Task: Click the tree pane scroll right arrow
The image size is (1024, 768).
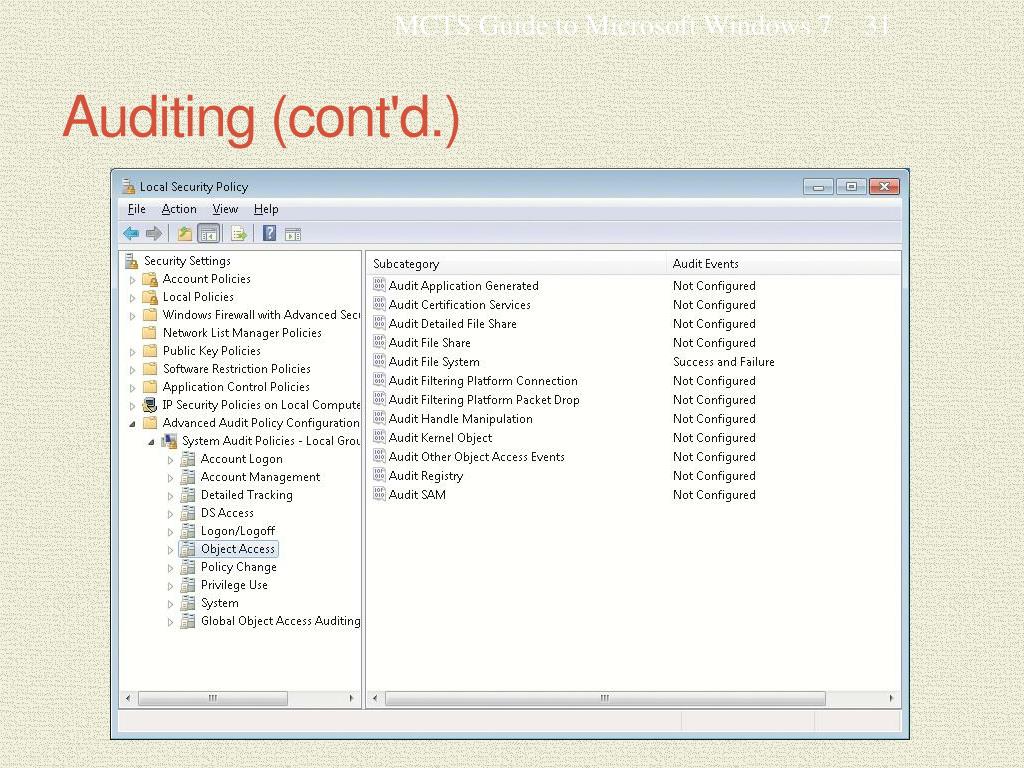Action: (351, 698)
